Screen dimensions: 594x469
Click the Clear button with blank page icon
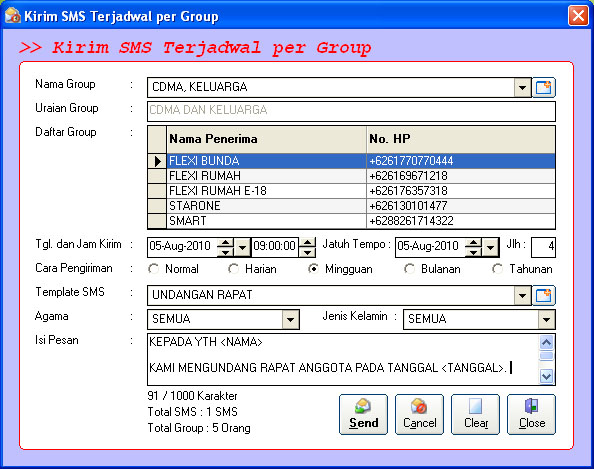[475, 414]
